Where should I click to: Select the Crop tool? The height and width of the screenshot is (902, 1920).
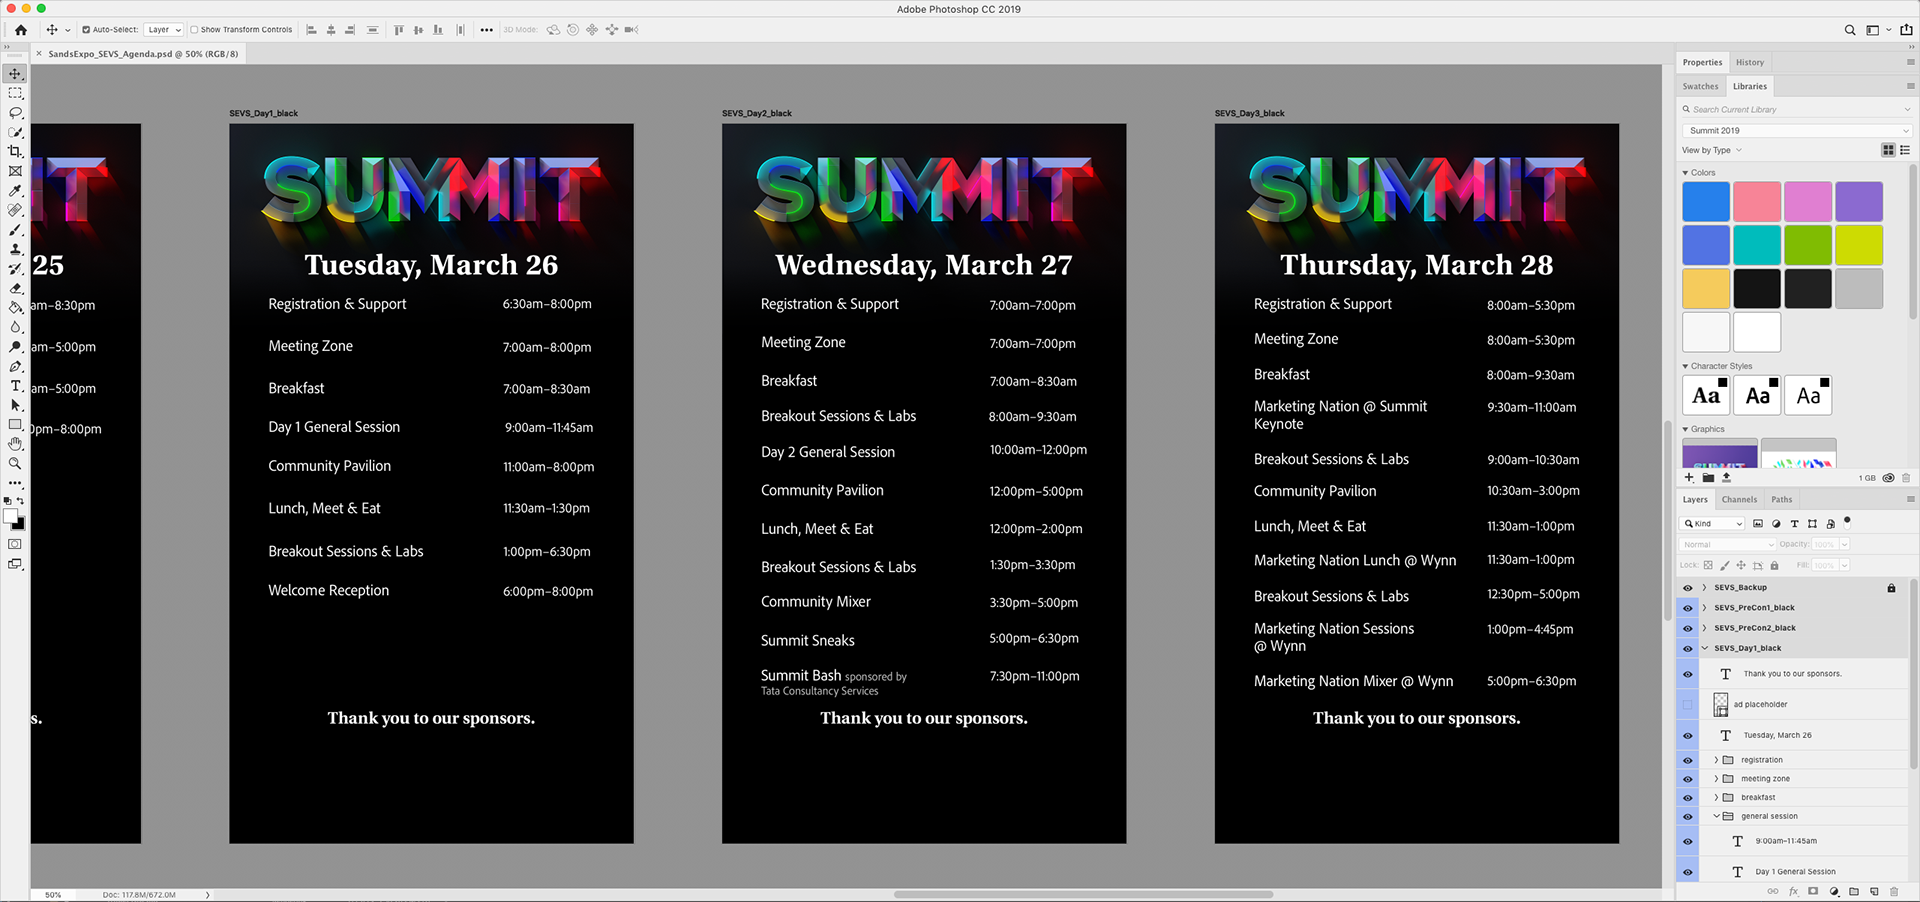click(15, 152)
